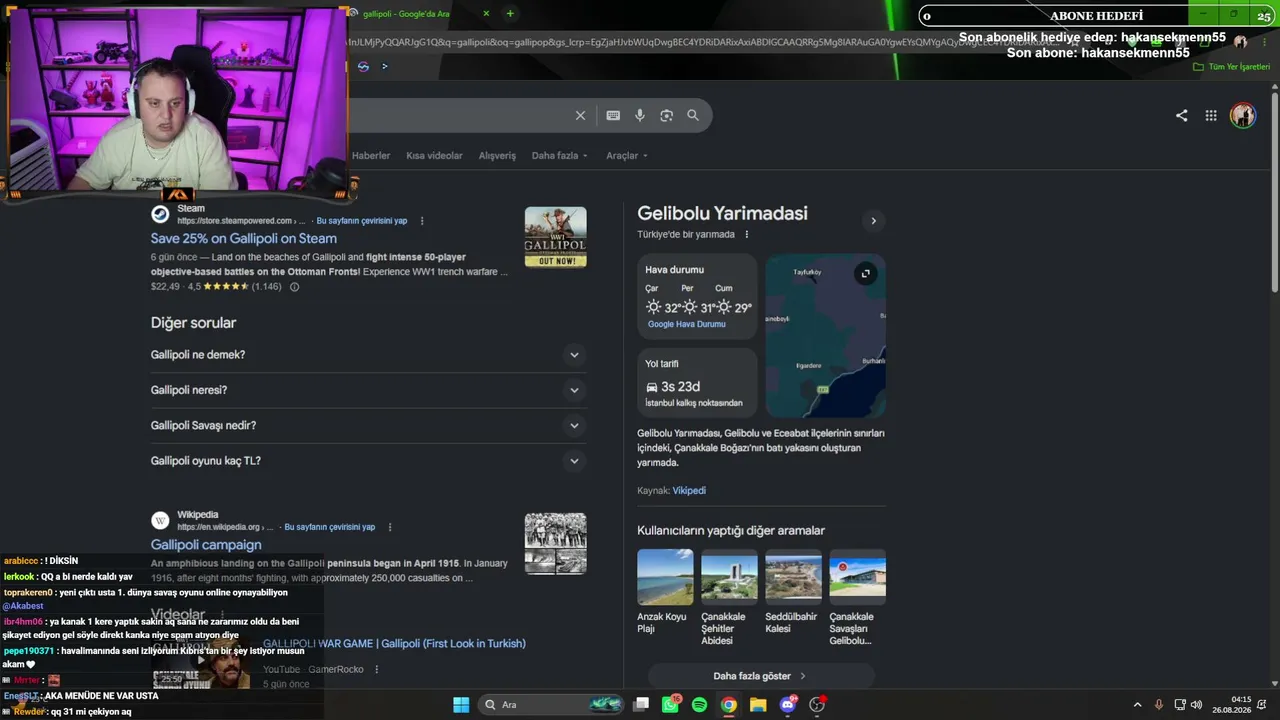Open more options for the Steam result
Screen dimensions: 1280x720
[422, 221]
